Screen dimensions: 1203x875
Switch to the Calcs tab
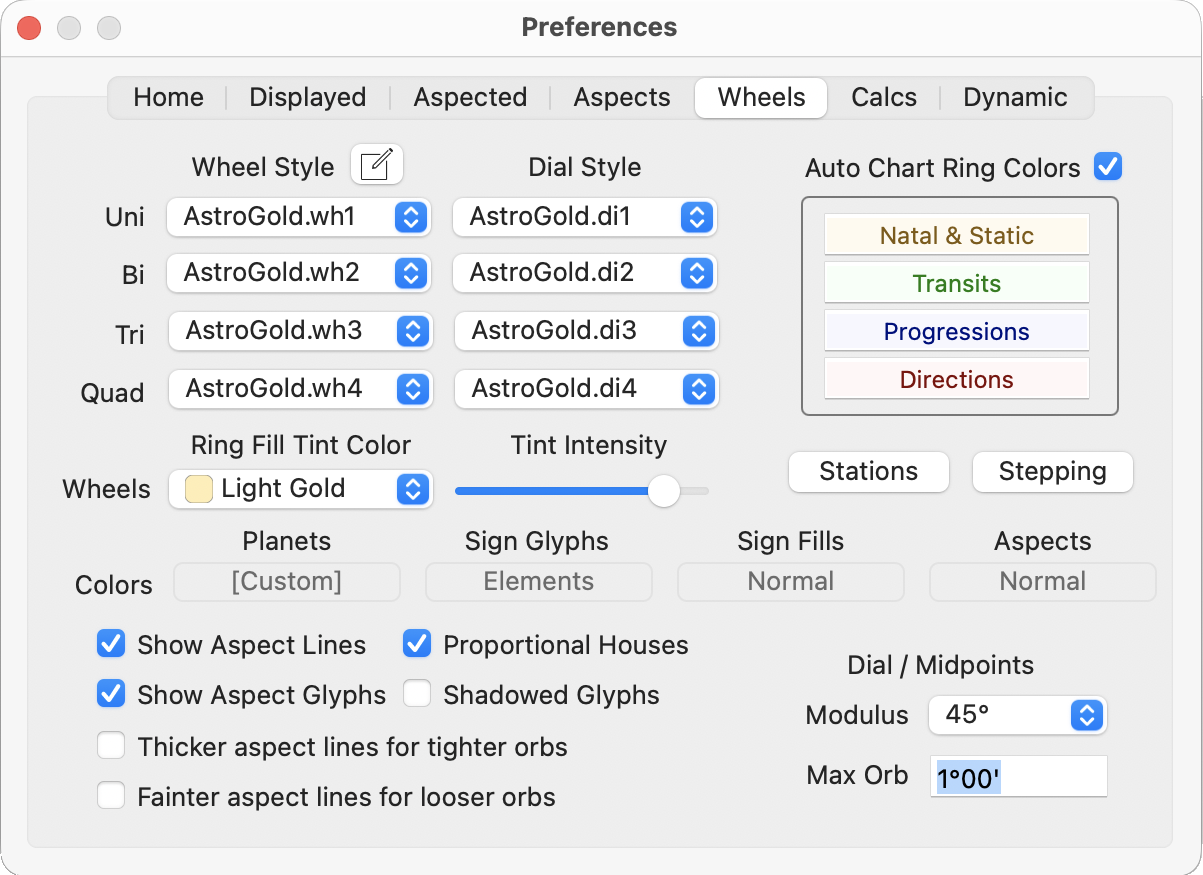tap(883, 97)
